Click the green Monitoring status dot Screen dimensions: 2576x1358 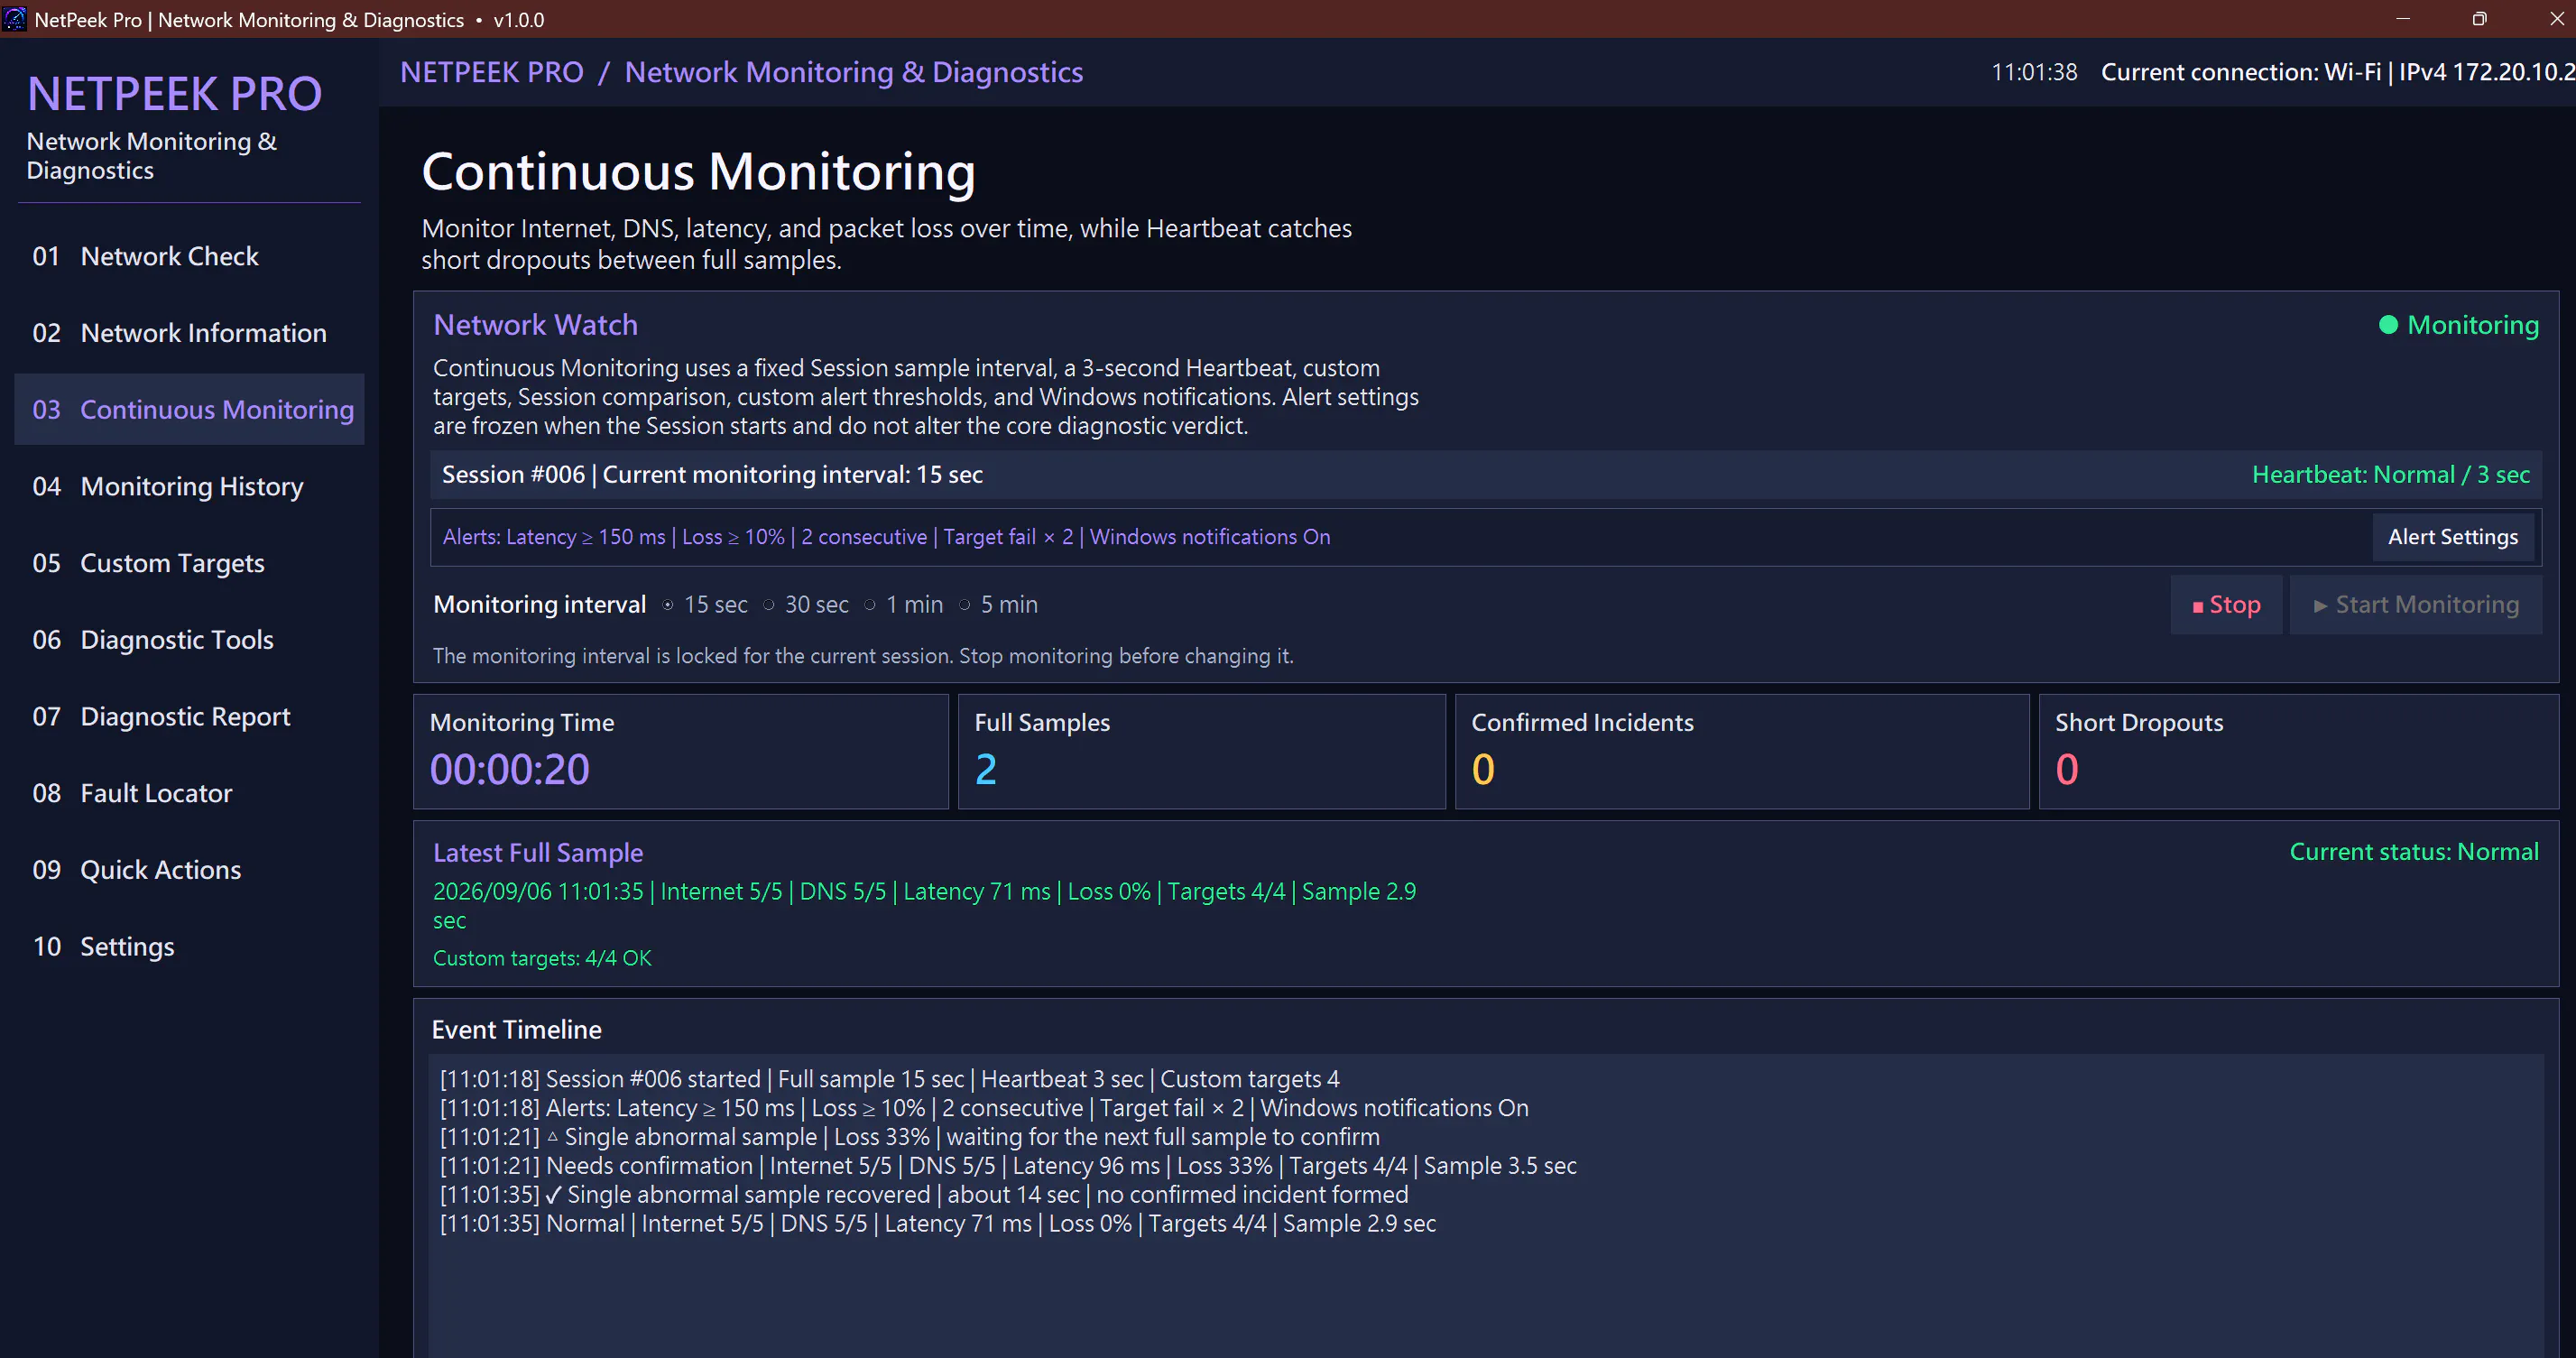(2388, 325)
